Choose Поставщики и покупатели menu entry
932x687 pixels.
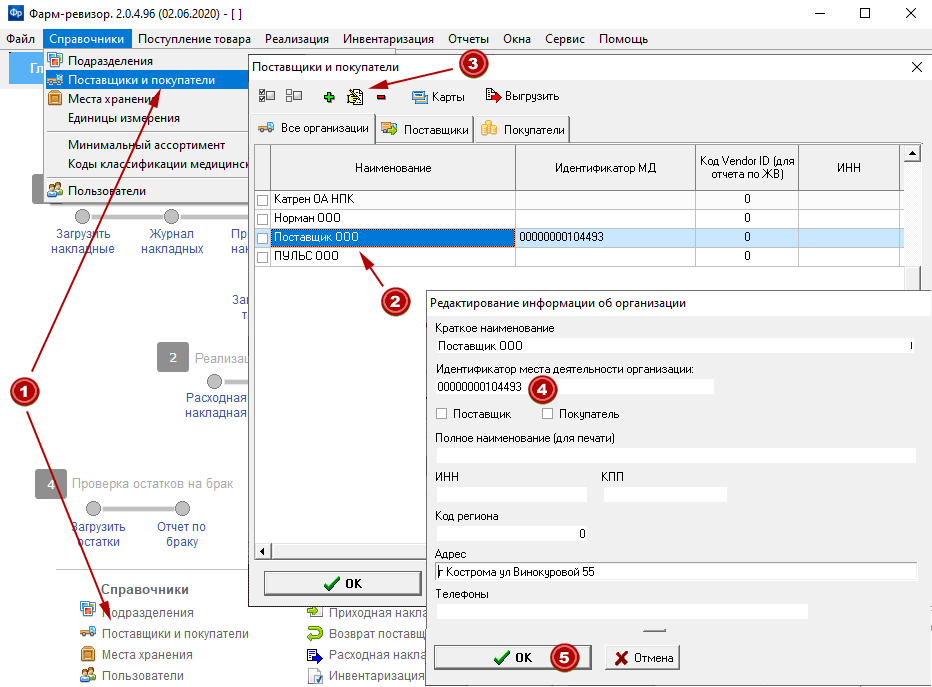pos(146,80)
